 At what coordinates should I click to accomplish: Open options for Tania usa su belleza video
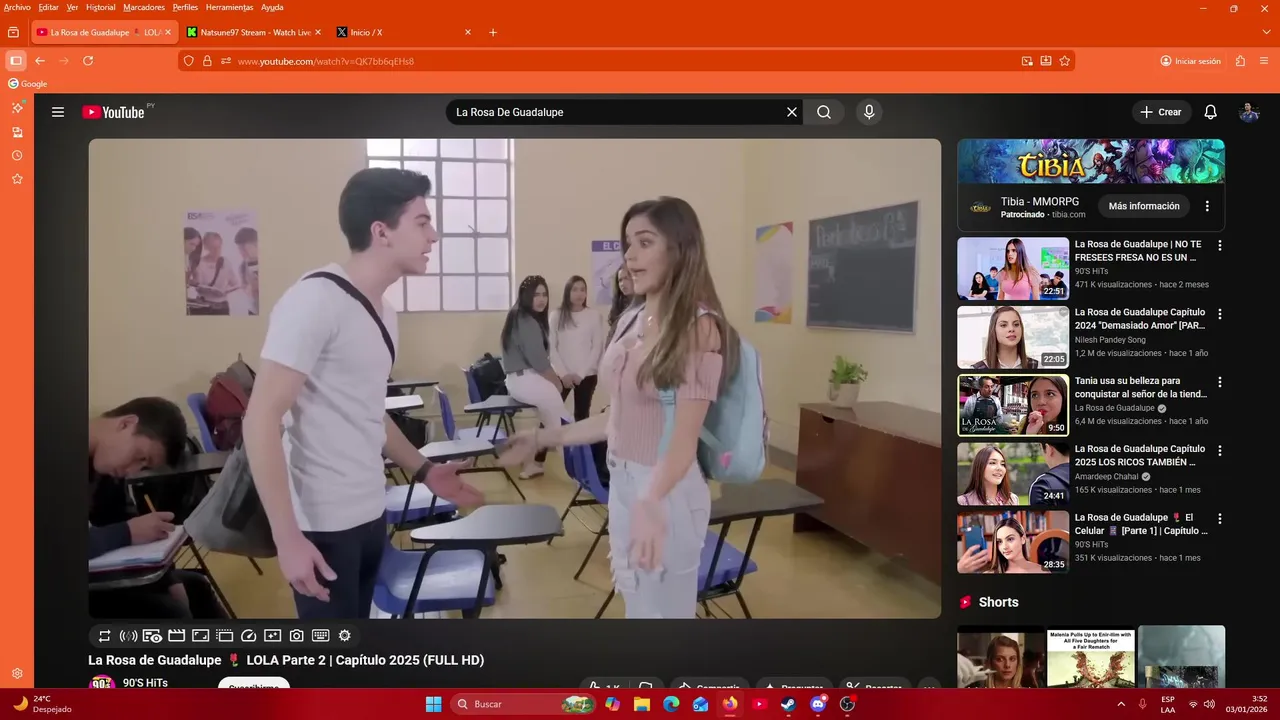[x=1219, y=382]
